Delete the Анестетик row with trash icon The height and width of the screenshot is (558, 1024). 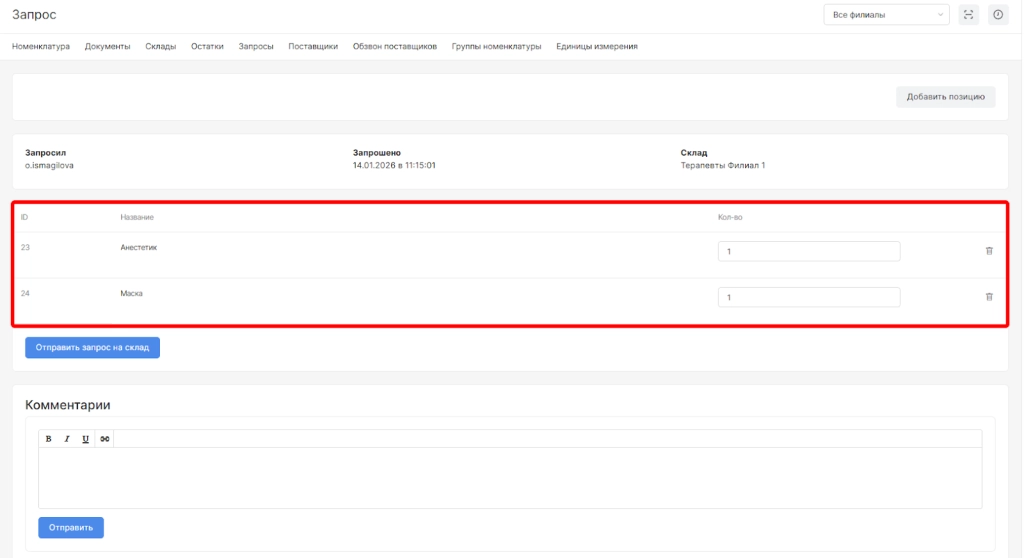pos(989,251)
